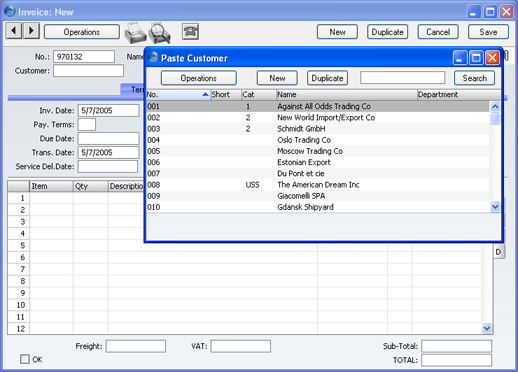518x372 pixels.
Task: Select customer Moscow Trading Co
Action: (x=318, y=151)
